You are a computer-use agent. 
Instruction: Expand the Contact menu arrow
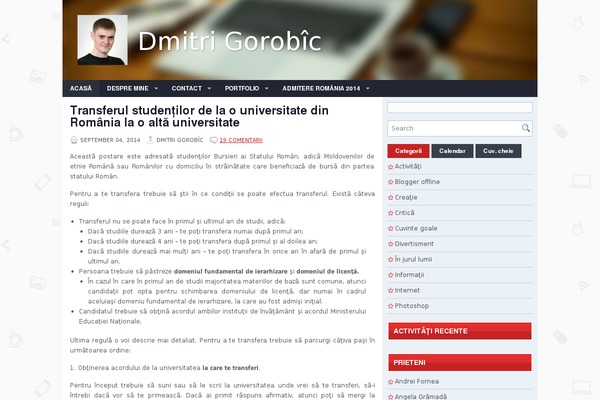point(209,88)
